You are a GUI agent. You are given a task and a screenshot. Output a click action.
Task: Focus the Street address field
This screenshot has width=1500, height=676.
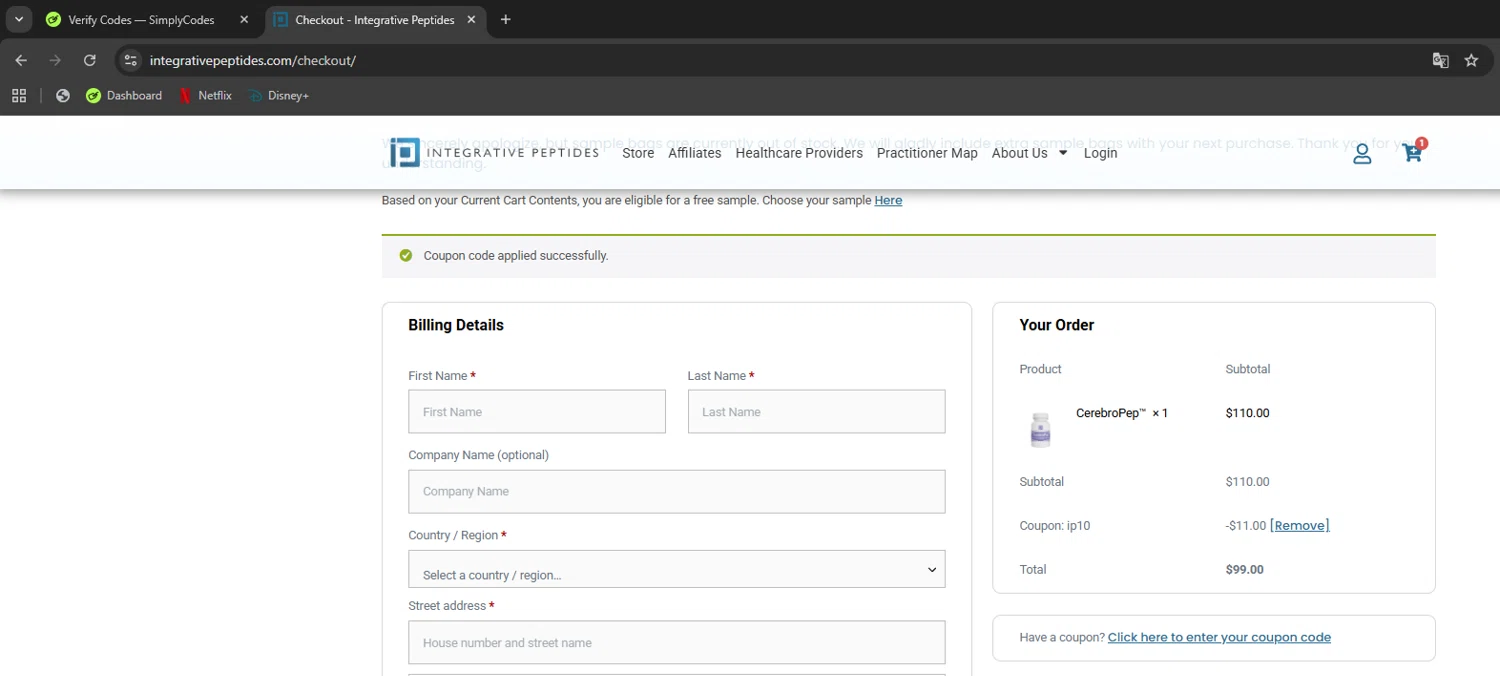point(677,643)
